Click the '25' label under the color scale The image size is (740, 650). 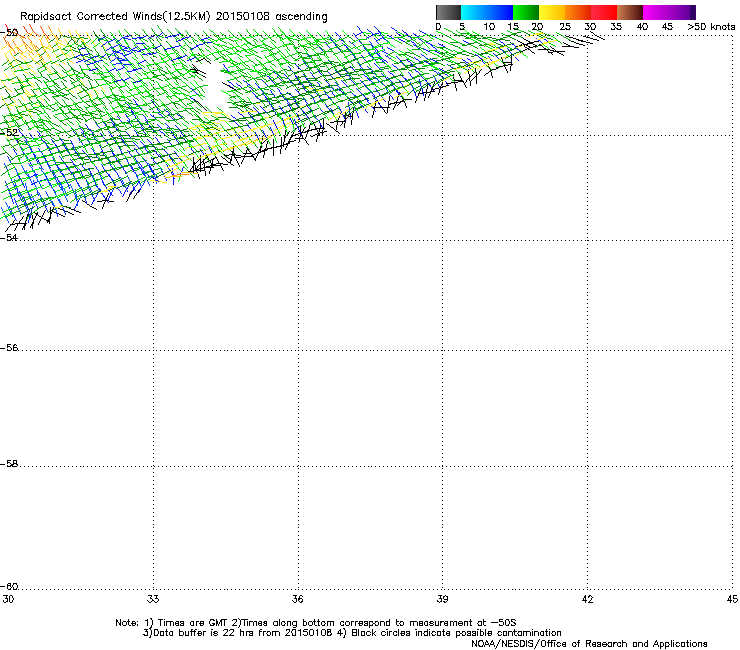pyautogui.click(x=565, y=27)
